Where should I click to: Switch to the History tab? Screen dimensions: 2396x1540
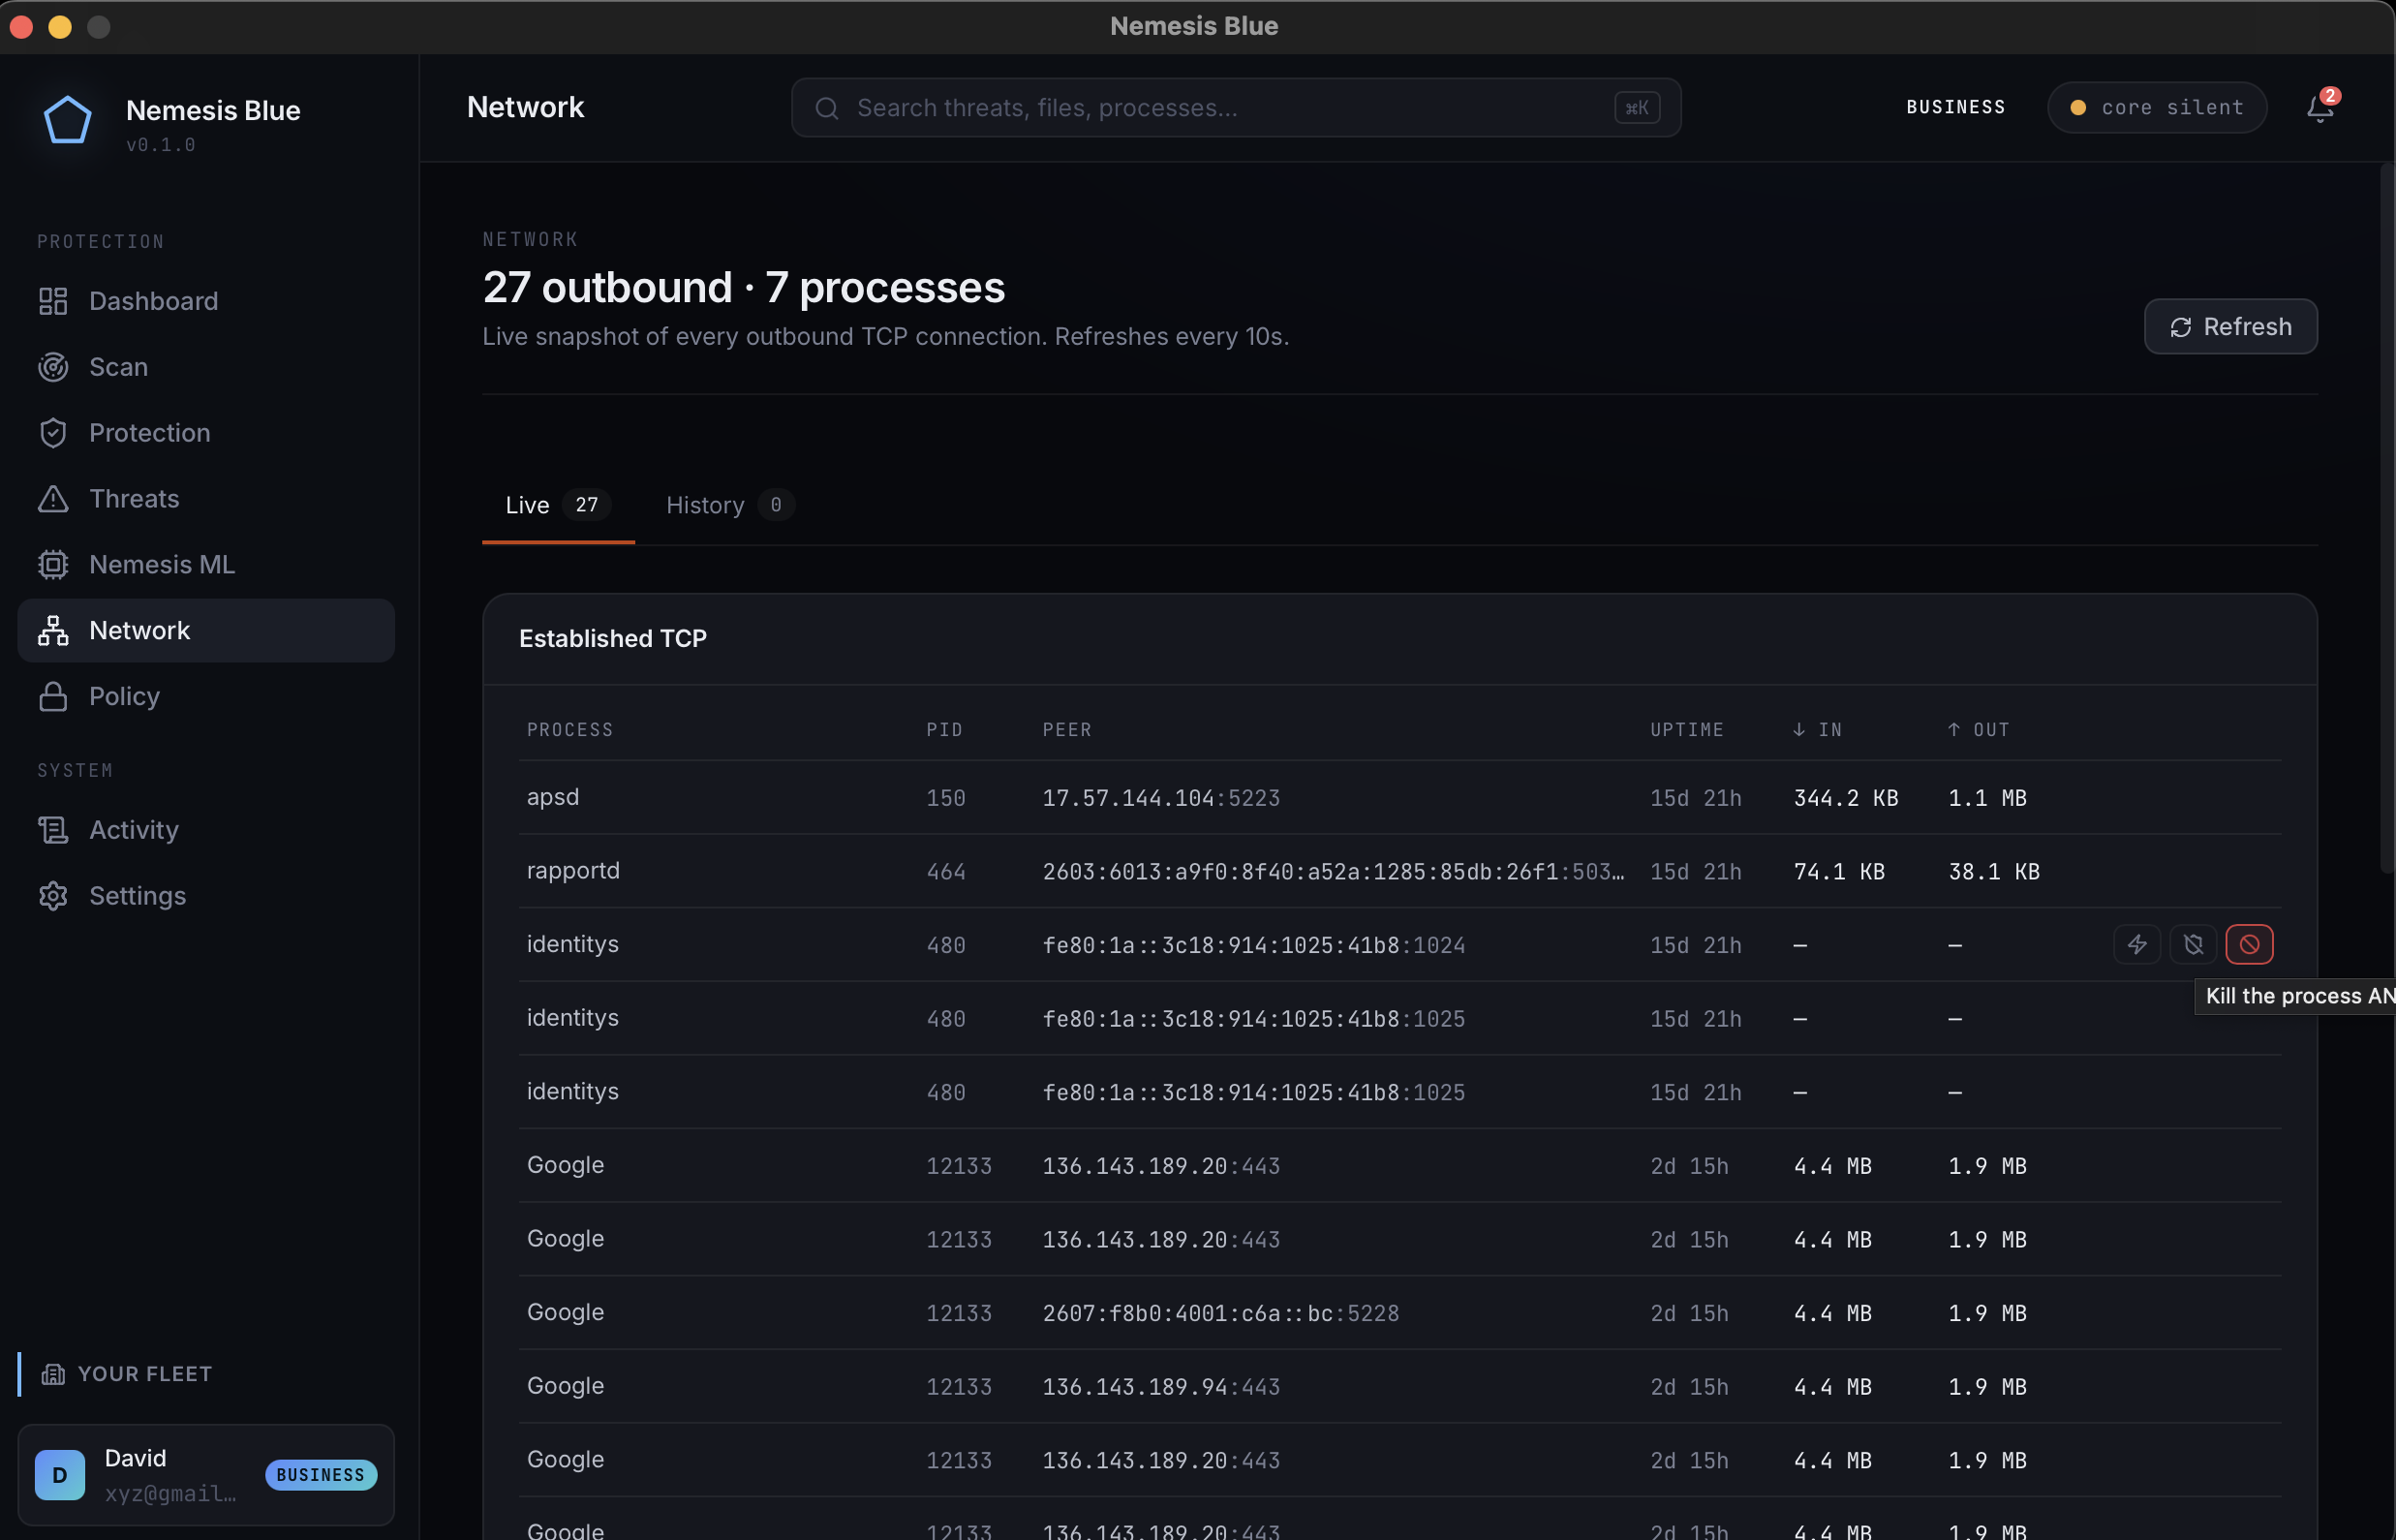tap(730, 505)
